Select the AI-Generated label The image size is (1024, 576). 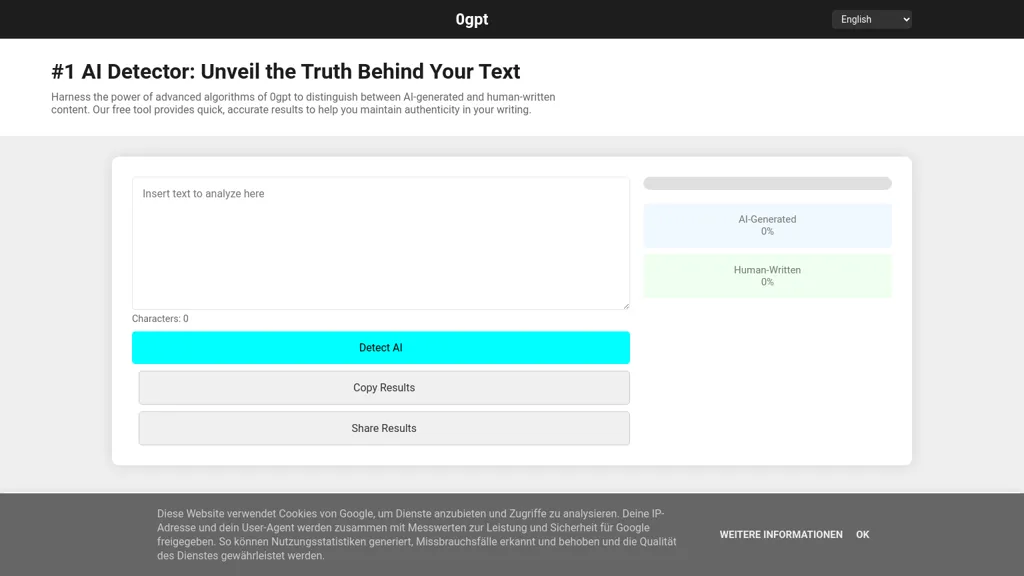pyautogui.click(x=767, y=219)
